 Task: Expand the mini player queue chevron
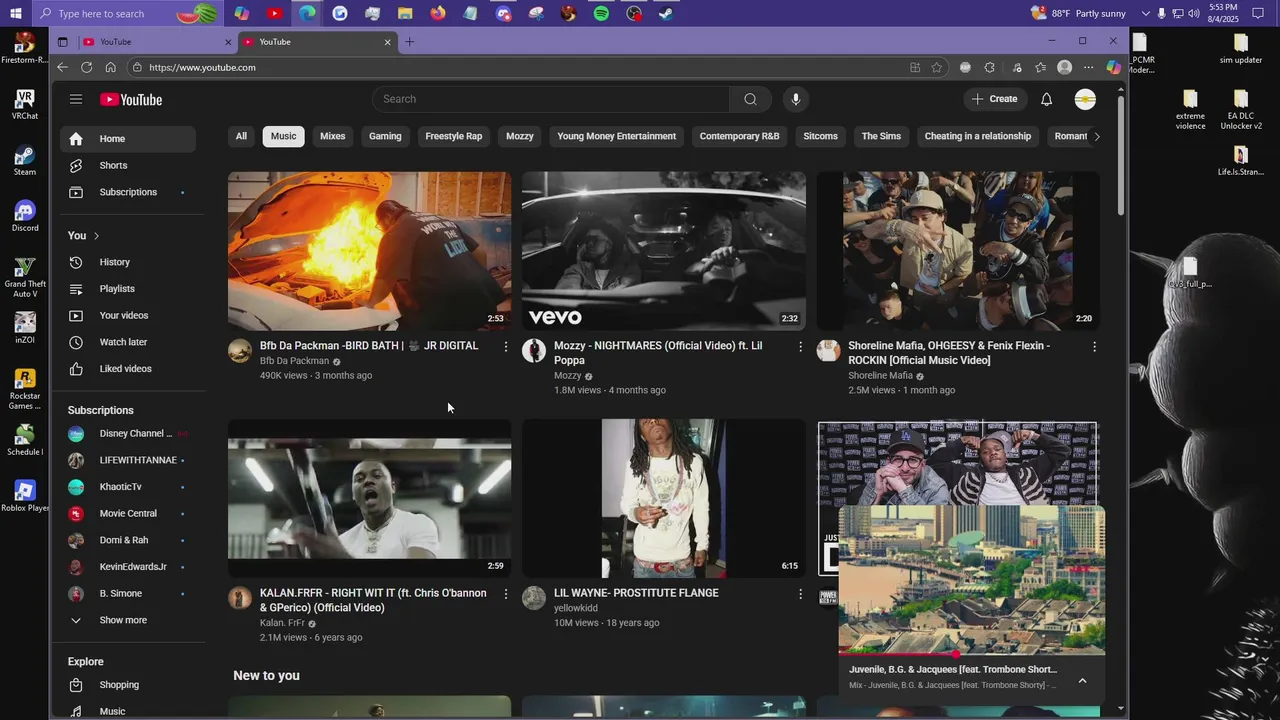tap(1082, 681)
